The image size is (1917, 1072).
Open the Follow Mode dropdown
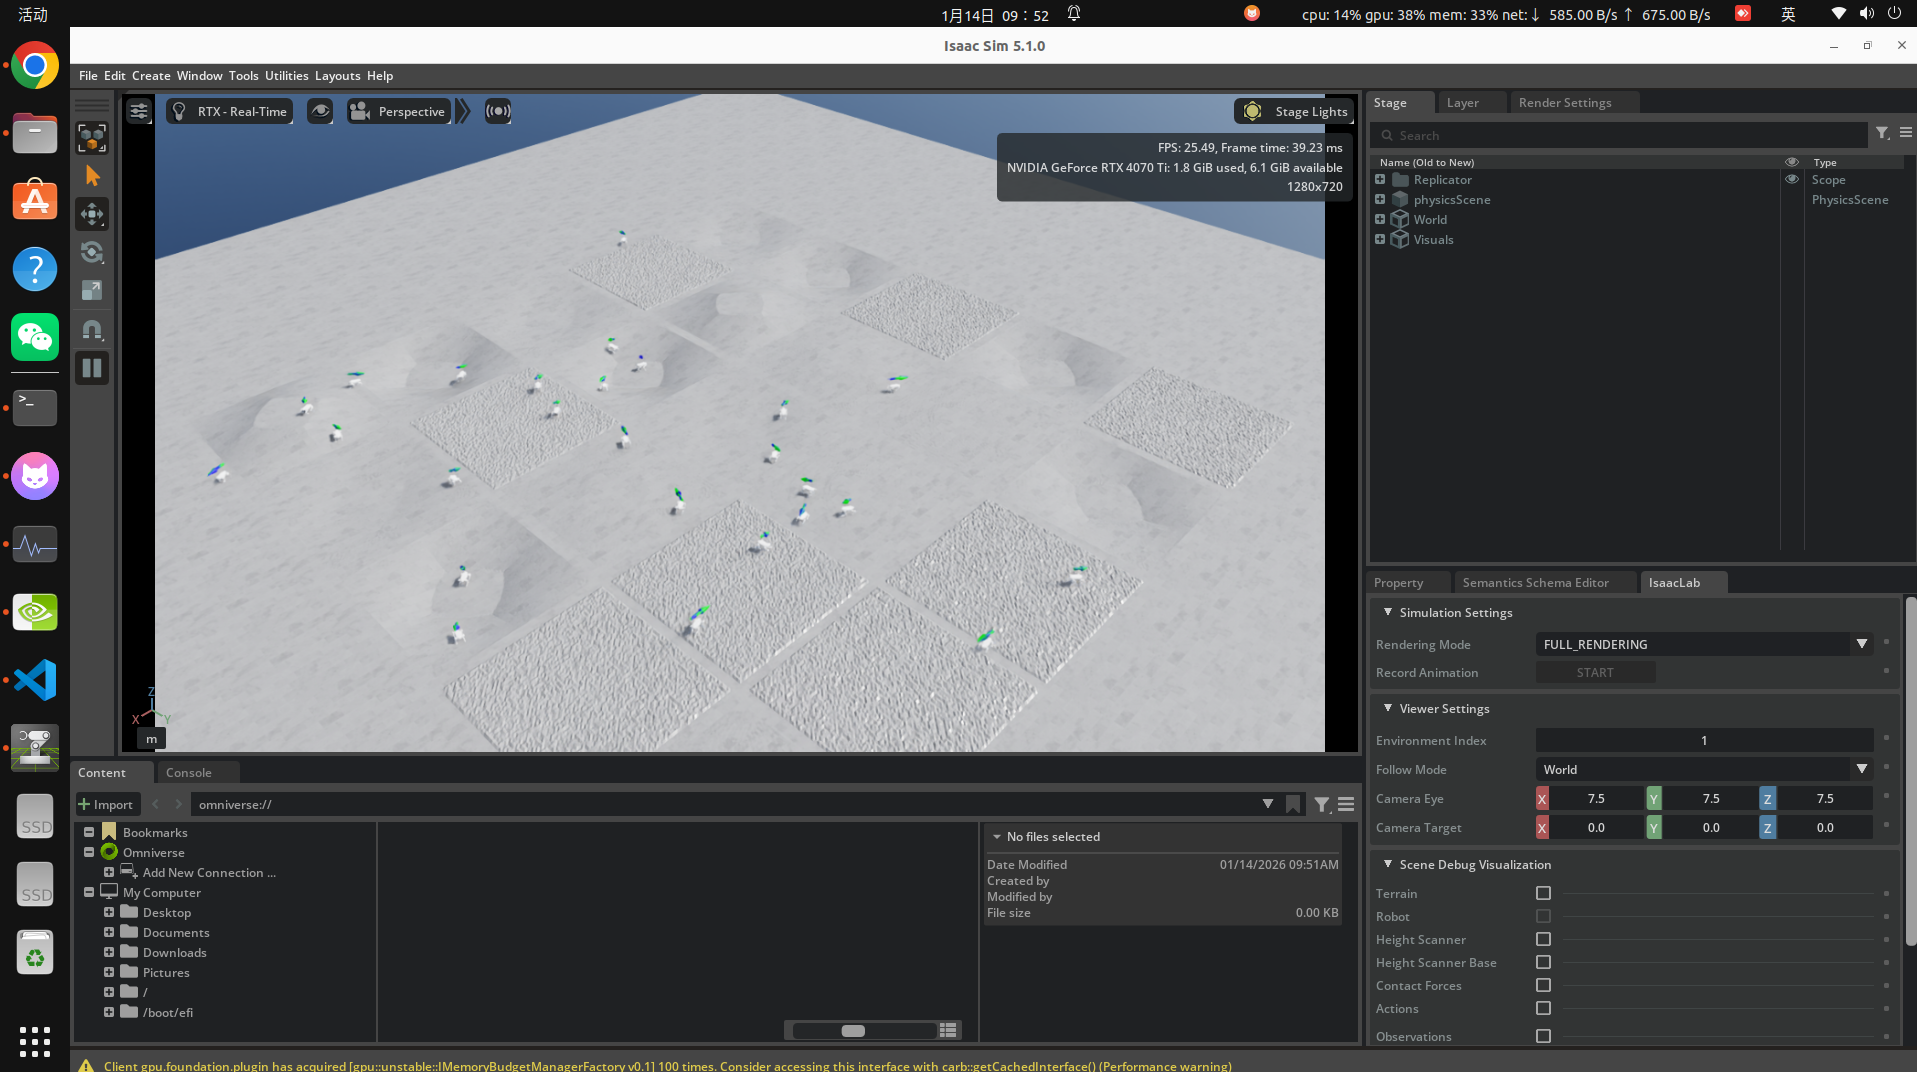(x=1704, y=770)
